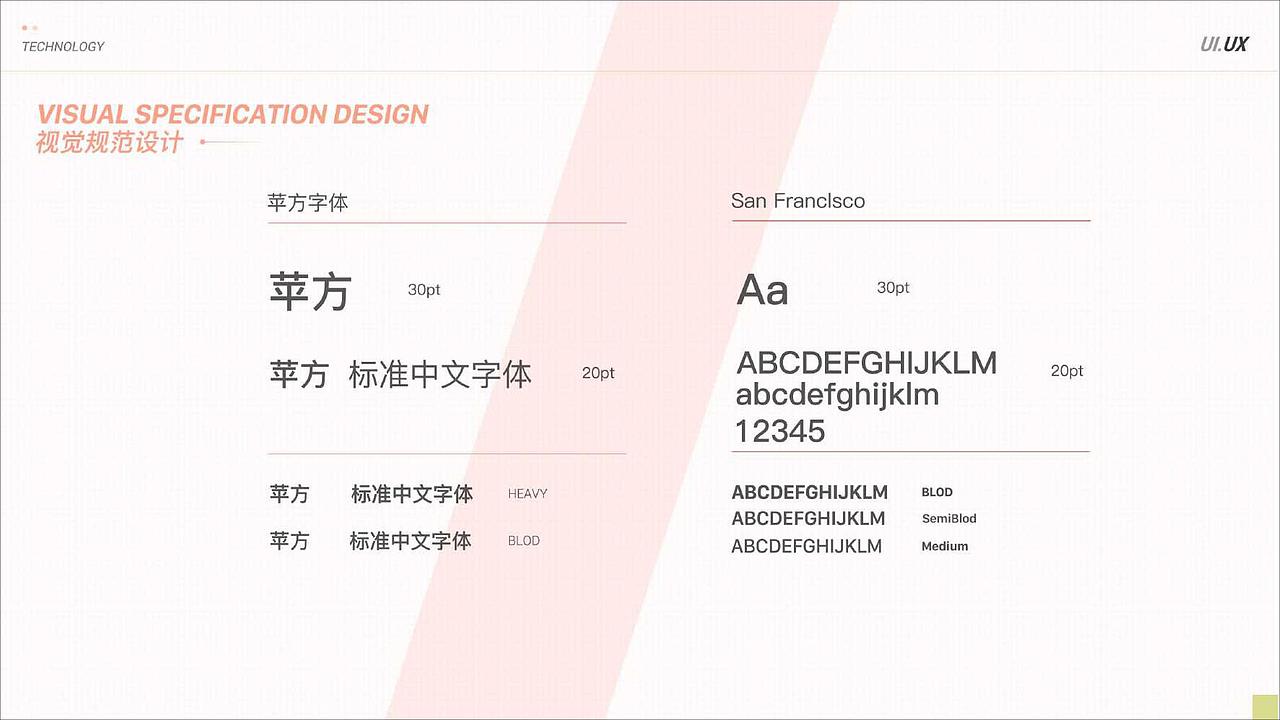The width and height of the screenshot is (1280, 720).
Task: Click the 标准中文字体 20pt text link
Action: pos(441,375)
